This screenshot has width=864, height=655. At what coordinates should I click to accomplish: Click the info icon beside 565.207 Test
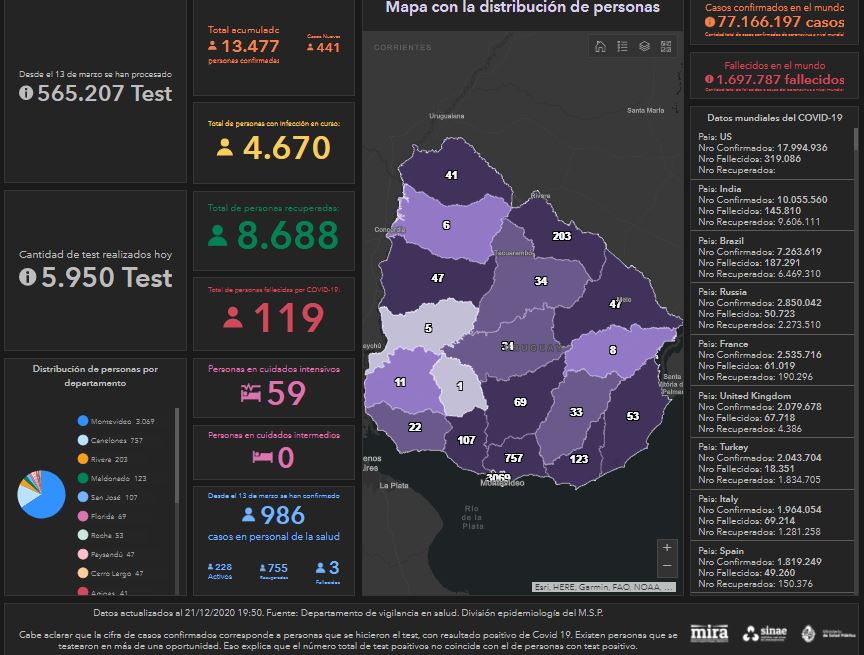click(26, 94)
